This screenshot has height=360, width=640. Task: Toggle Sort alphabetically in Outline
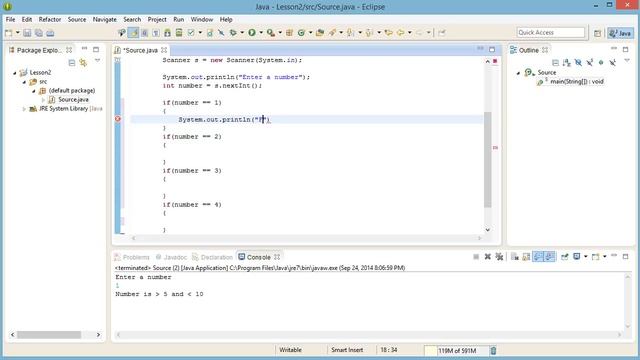point(567,62)
